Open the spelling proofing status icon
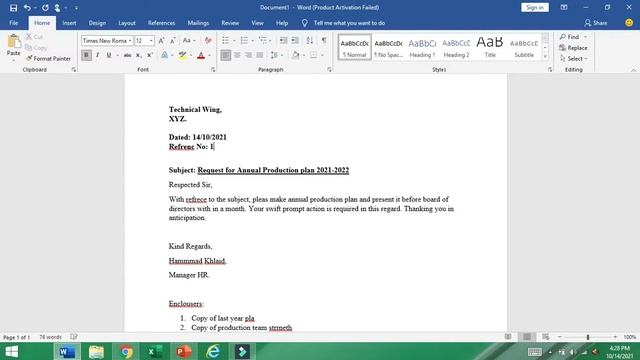This screenshot has width=640, height=360. pos(73,337)
